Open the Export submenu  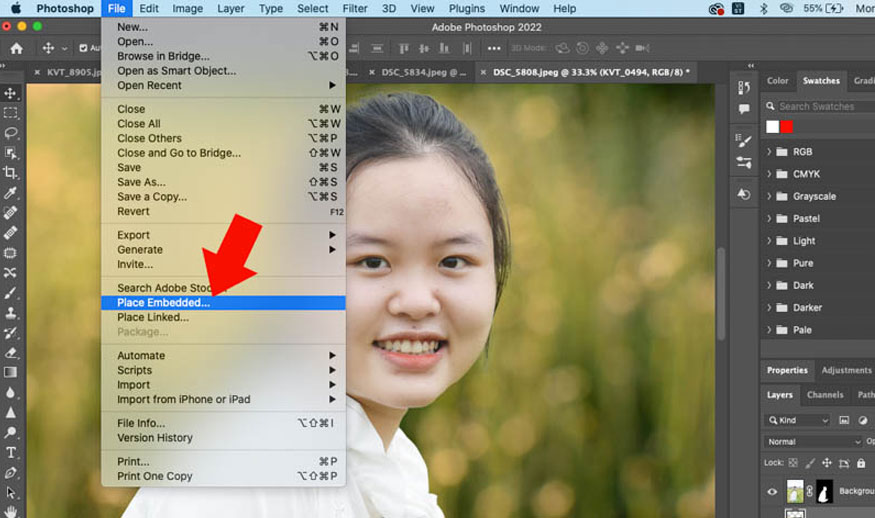coord(223,235)
